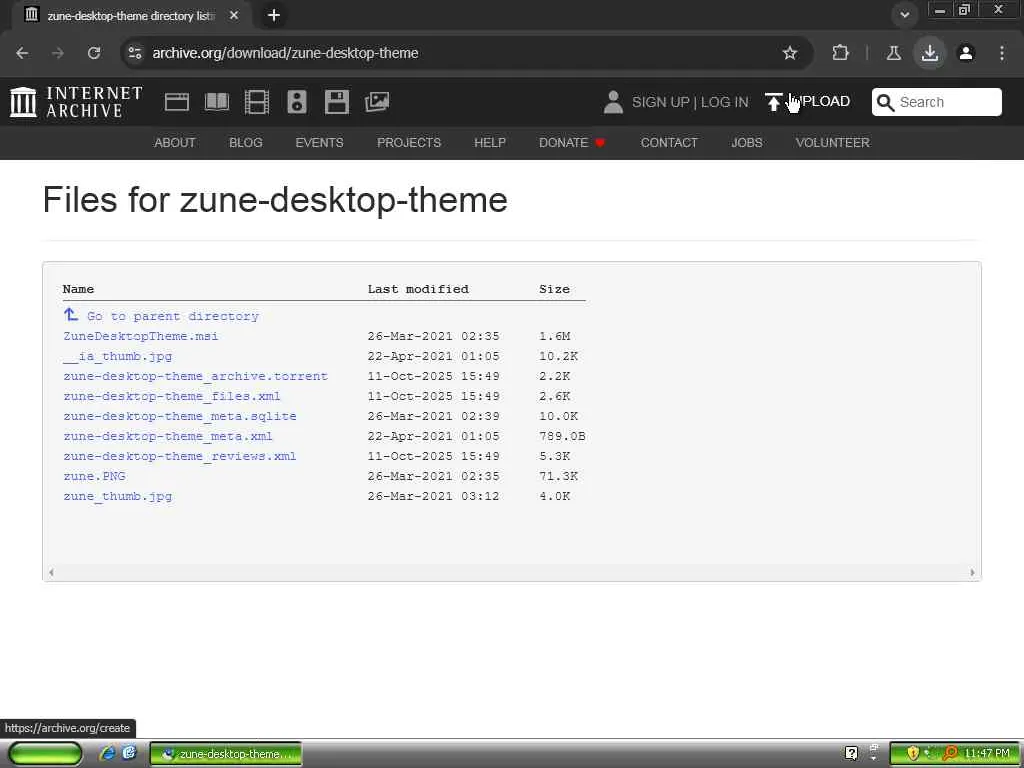Open the Audio speaker icon

pos(296,102)
